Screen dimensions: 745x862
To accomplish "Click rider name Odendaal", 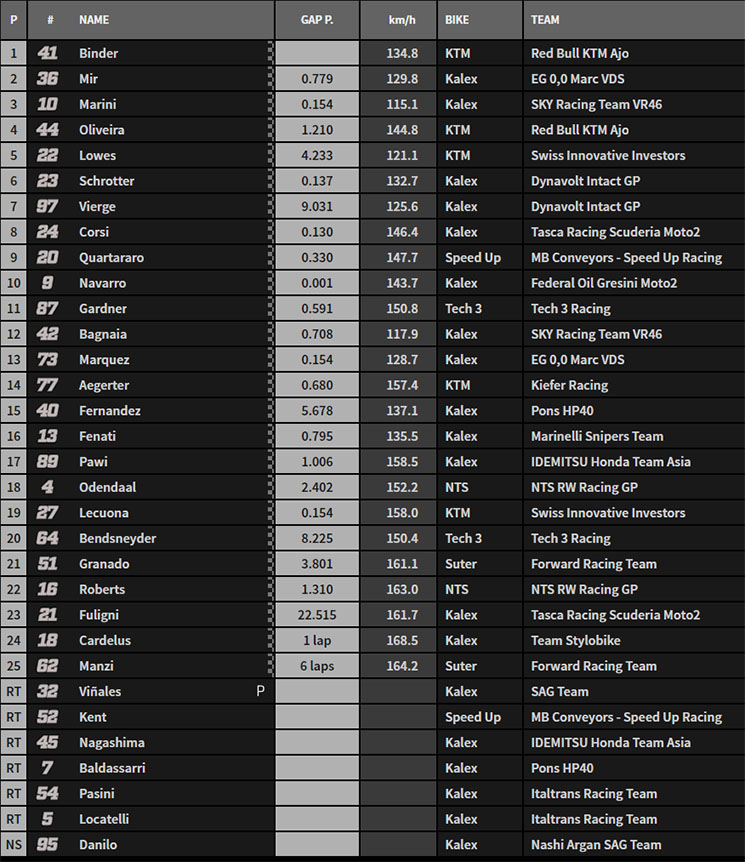I will (x=107, y=487).
